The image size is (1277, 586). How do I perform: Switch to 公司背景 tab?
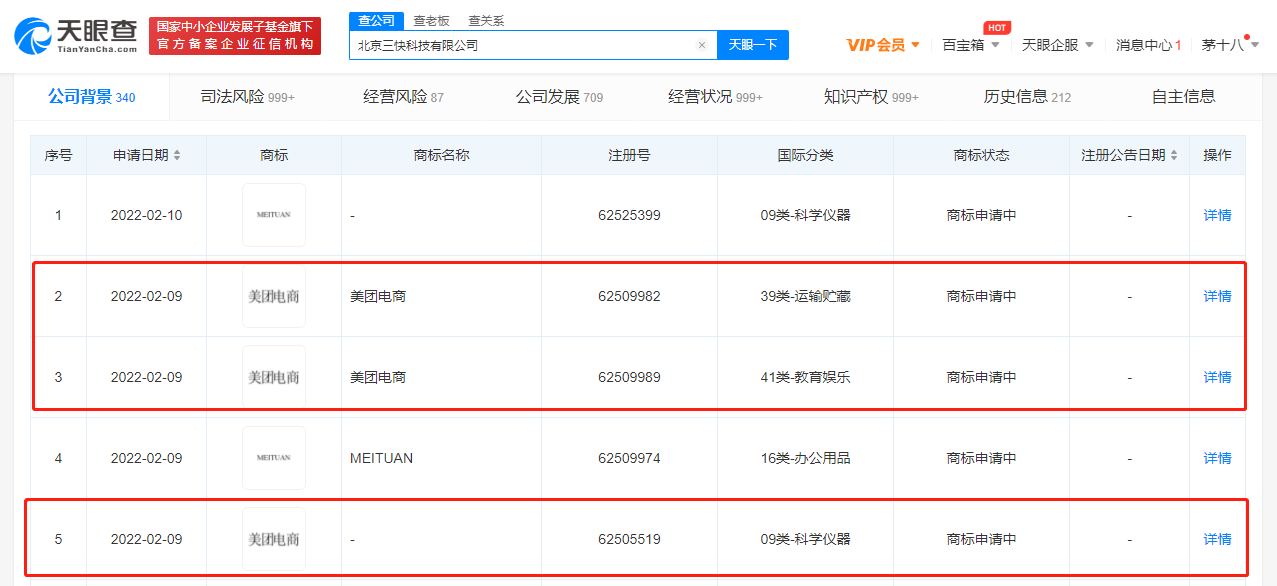point(91,97)
